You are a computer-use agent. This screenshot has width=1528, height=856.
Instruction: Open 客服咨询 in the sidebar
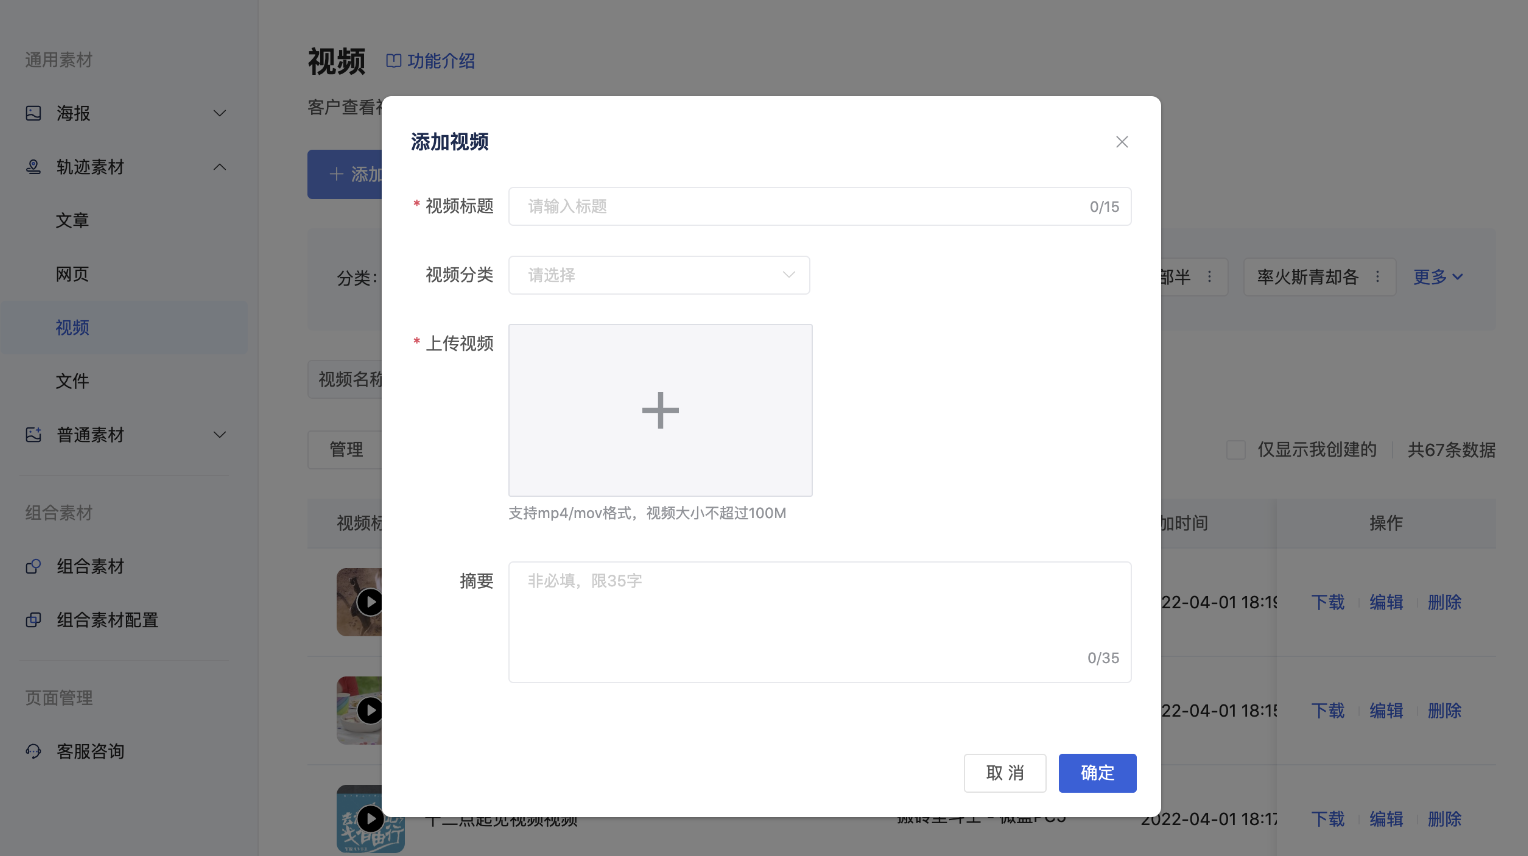[x=90, y=751]
